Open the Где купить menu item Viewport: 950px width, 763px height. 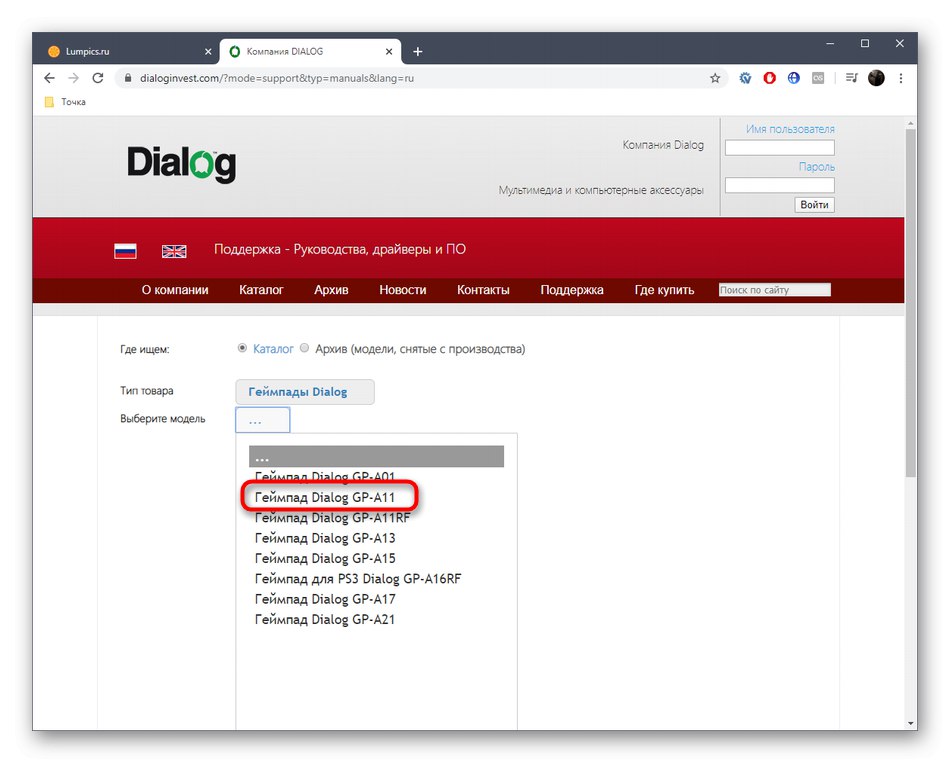click(664, 290)
